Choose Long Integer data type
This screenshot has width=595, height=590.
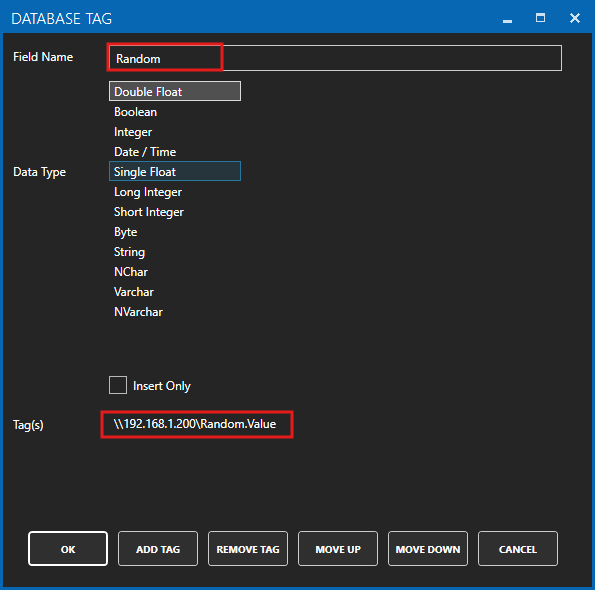point(175,192)
